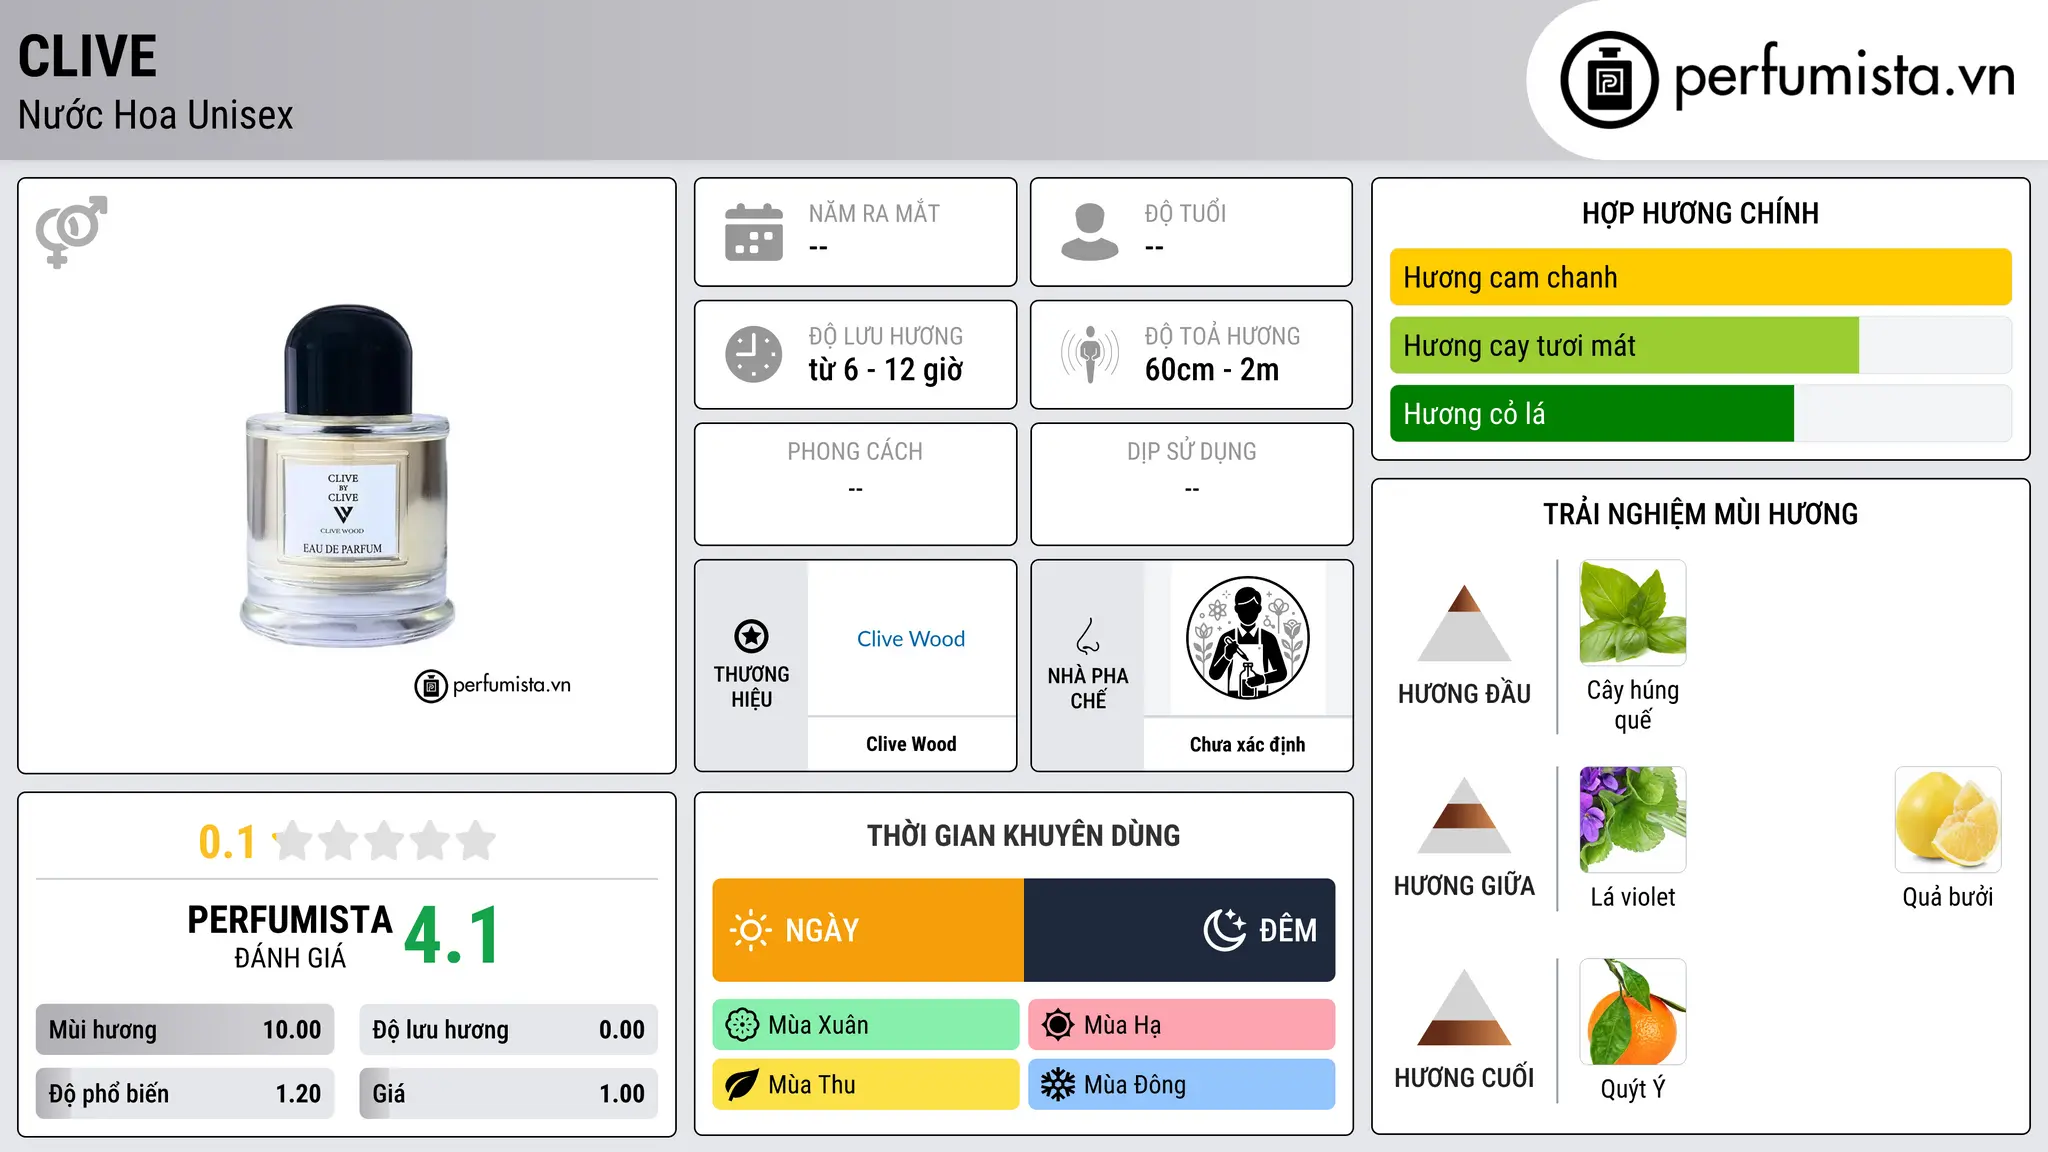
Task: Click the leaf icon beside Mùa Thu
Action: point(742,1085)
